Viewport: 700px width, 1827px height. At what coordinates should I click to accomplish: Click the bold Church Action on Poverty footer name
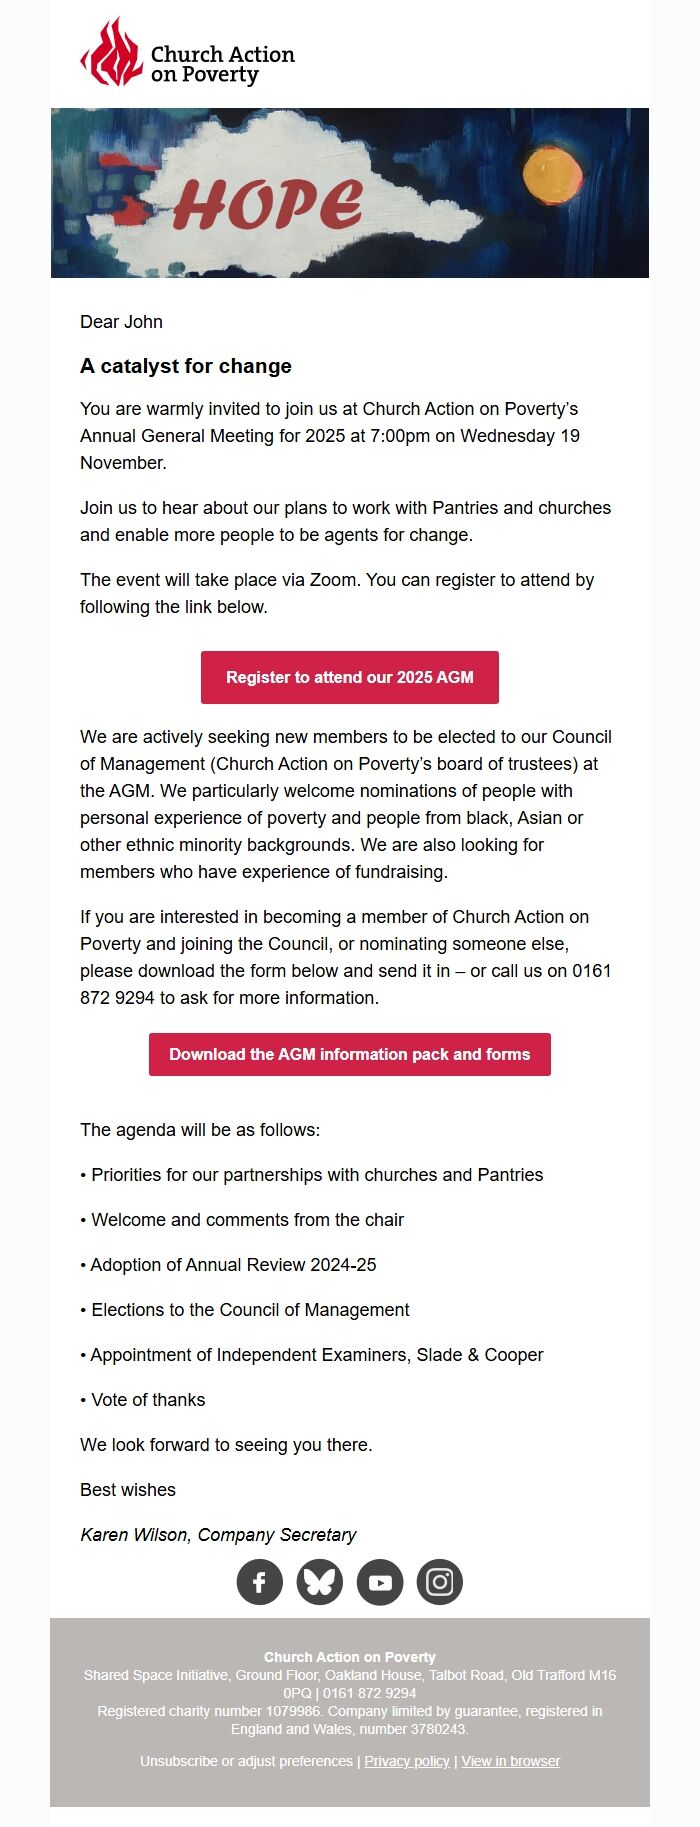click(x=350, y=1657)
